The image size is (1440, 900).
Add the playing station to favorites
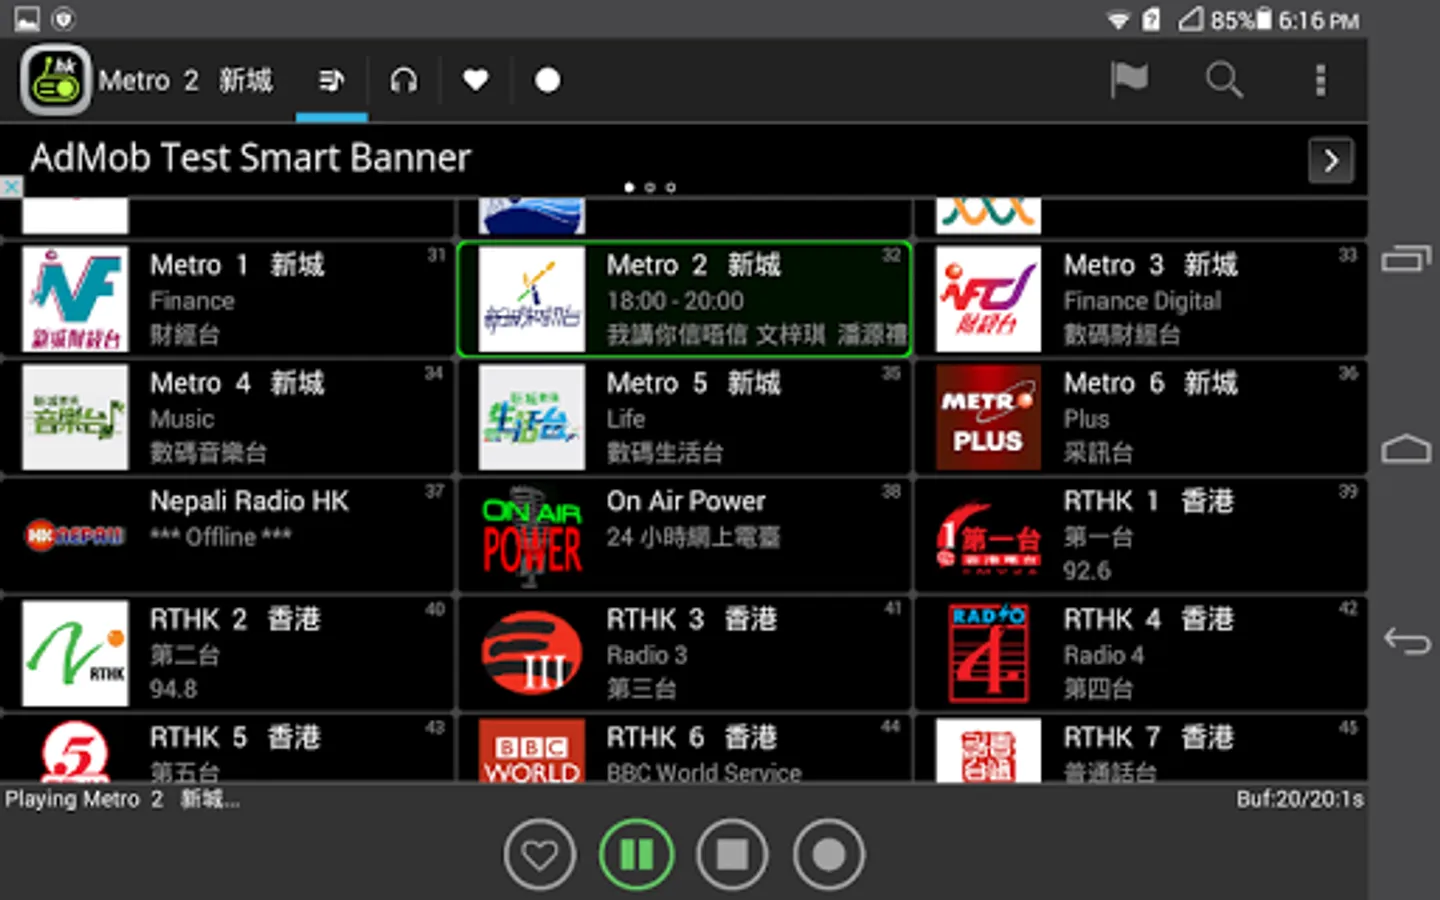tap(540, 855)
